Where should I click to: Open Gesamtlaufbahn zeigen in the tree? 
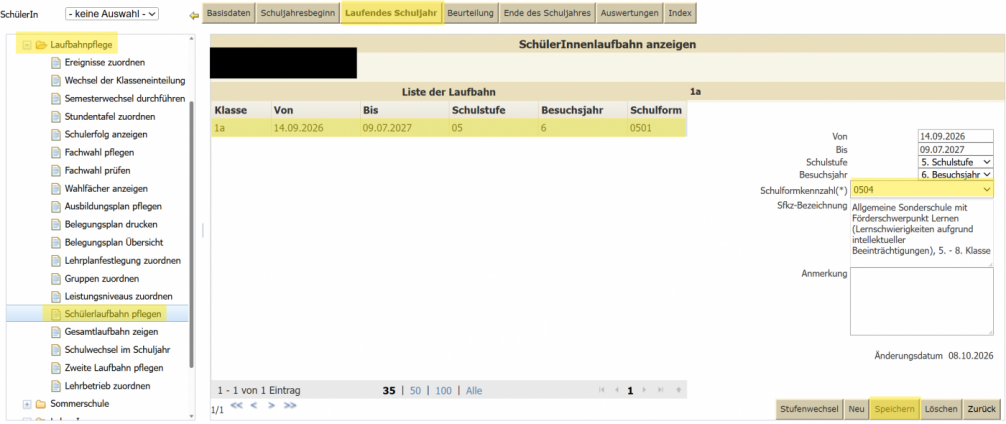(112, 332)
